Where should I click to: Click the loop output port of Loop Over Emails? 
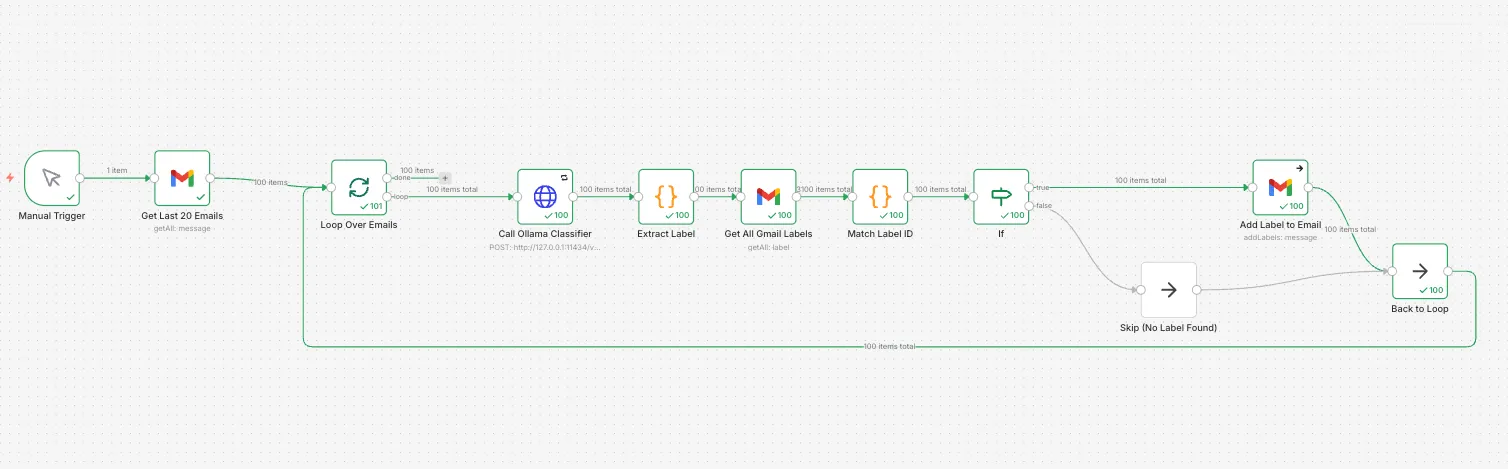pyautogui.click(x=387, y=196)
